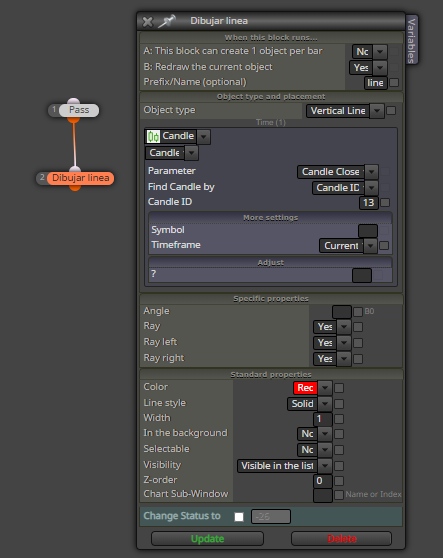Edit the Z-order value field
This screenshot has width=443, height=558.
pyautogui.click(x=323, y=481)
